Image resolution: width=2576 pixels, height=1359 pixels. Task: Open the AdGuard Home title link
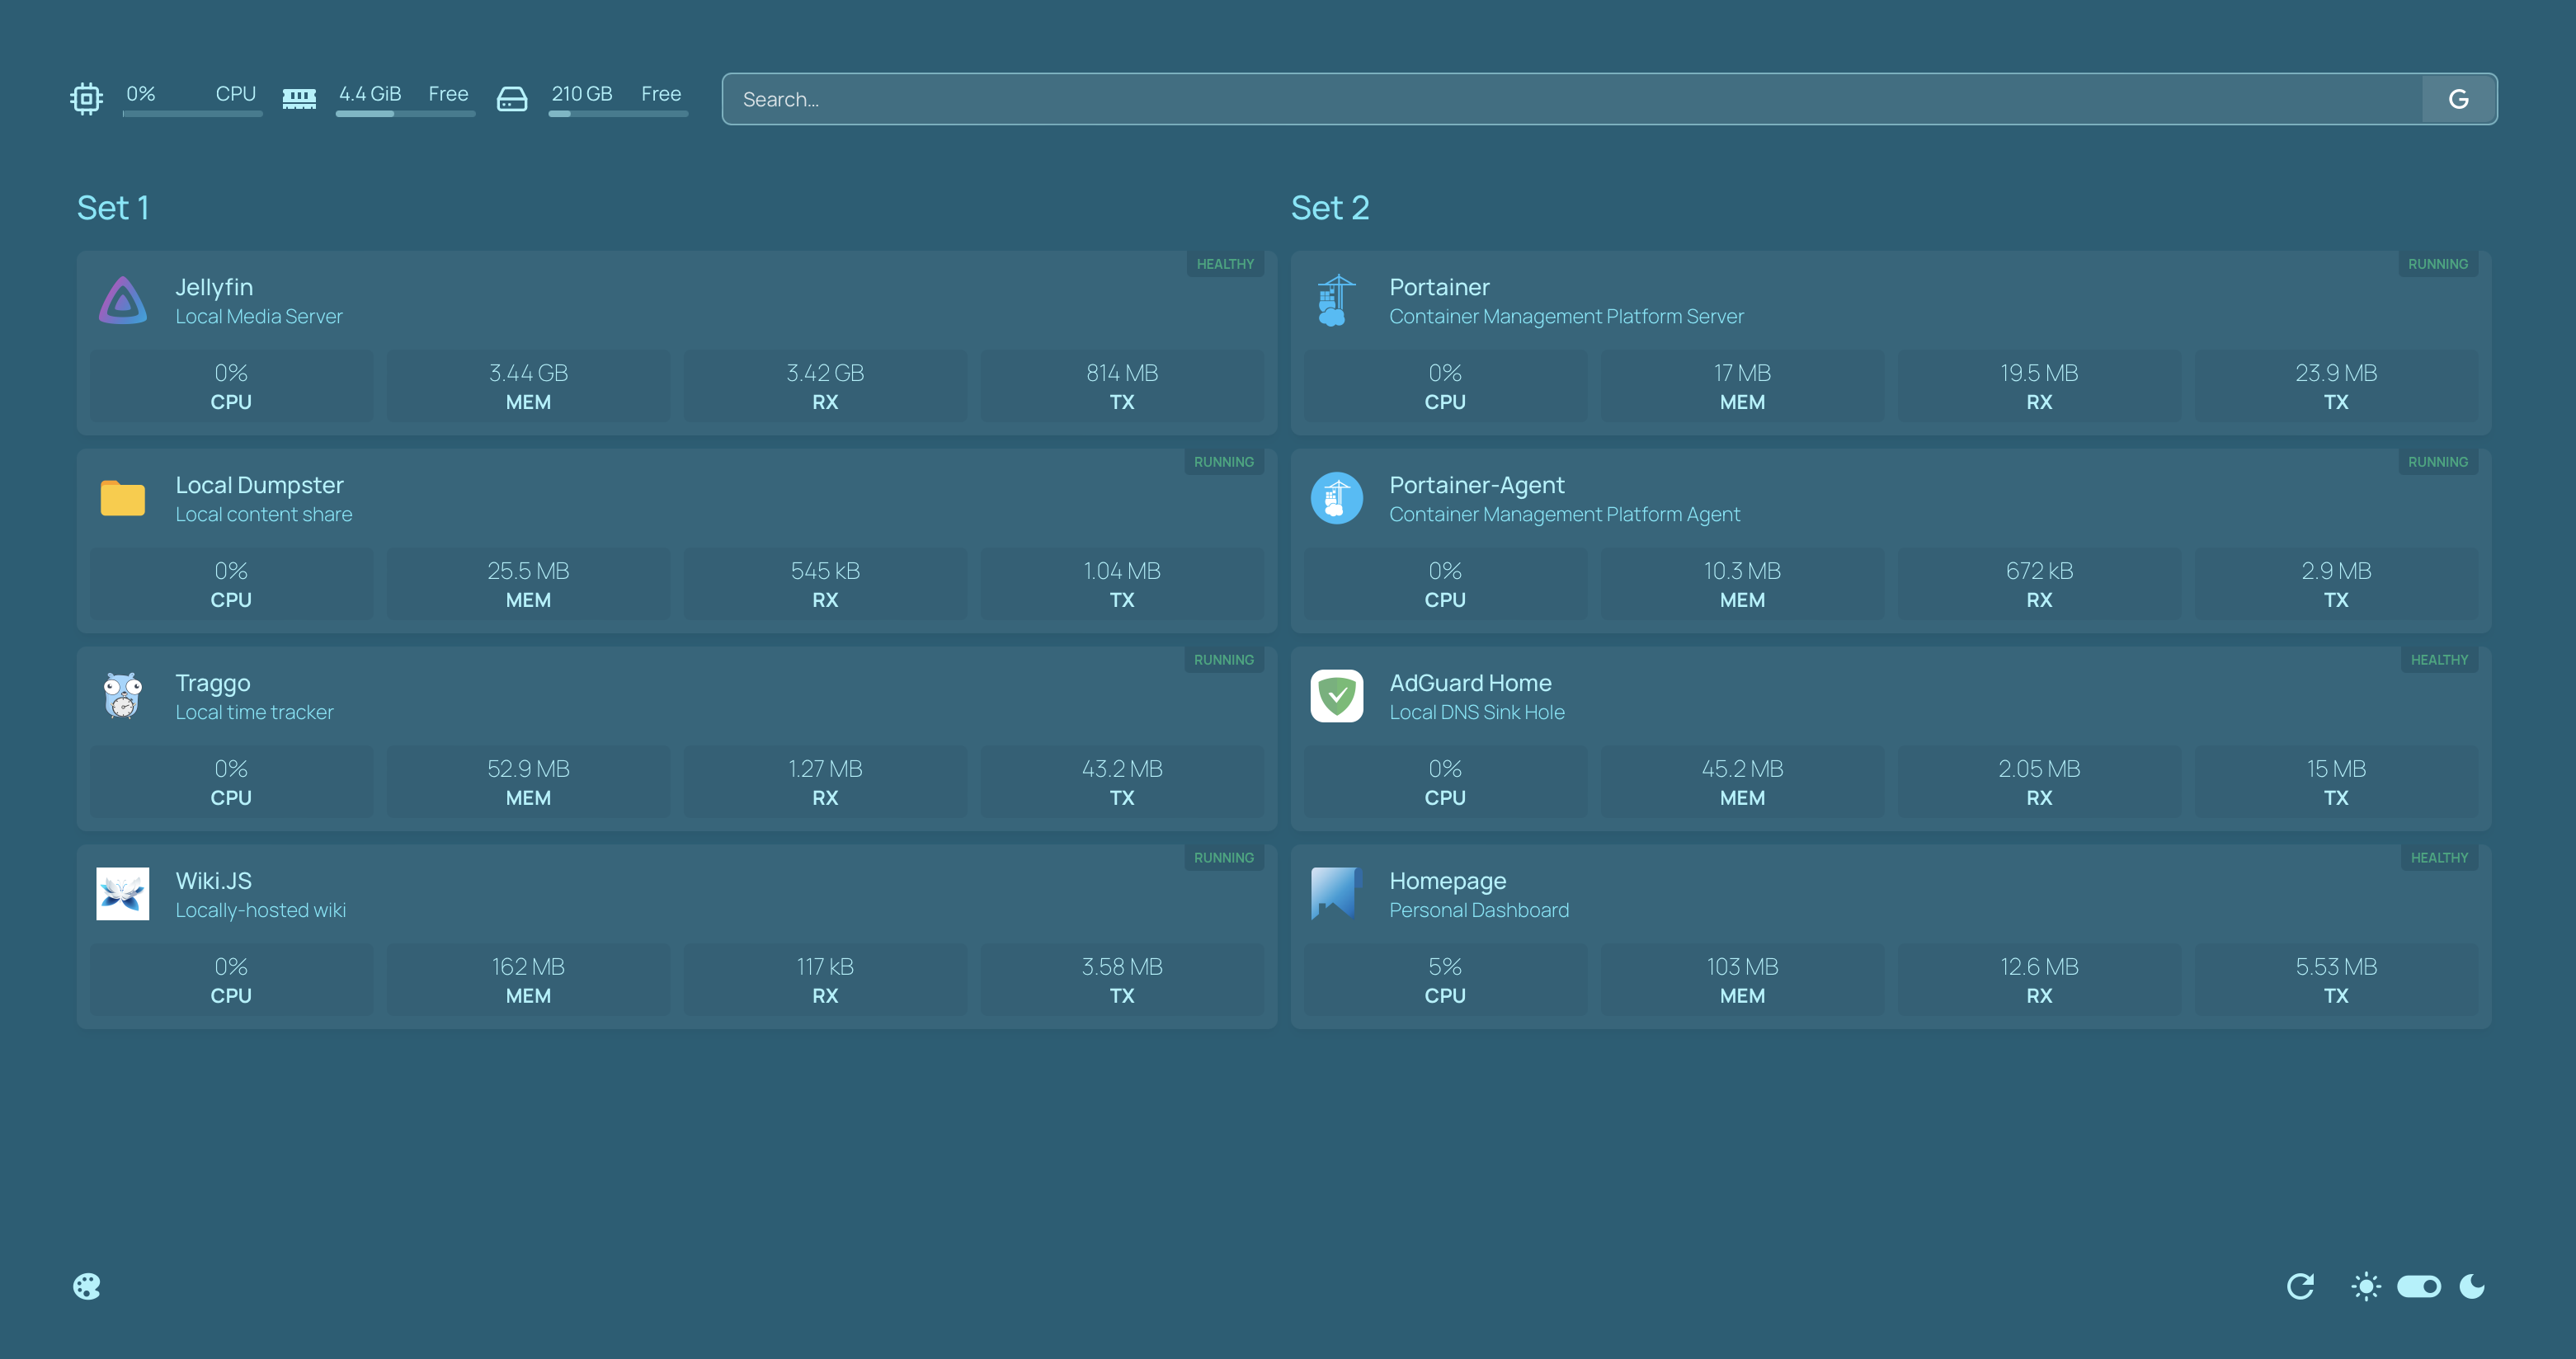tap(1470, 683)
